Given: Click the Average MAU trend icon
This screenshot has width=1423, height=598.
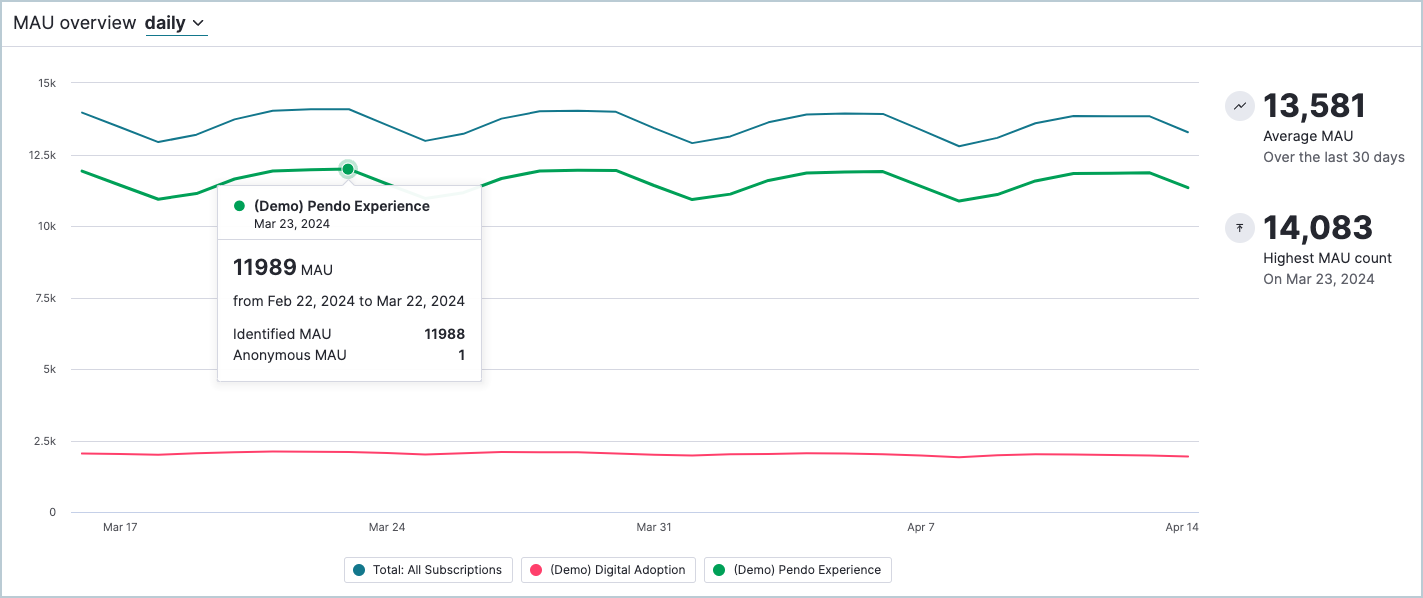Looking at the screenshot, I should click(x=1239, y=106).
